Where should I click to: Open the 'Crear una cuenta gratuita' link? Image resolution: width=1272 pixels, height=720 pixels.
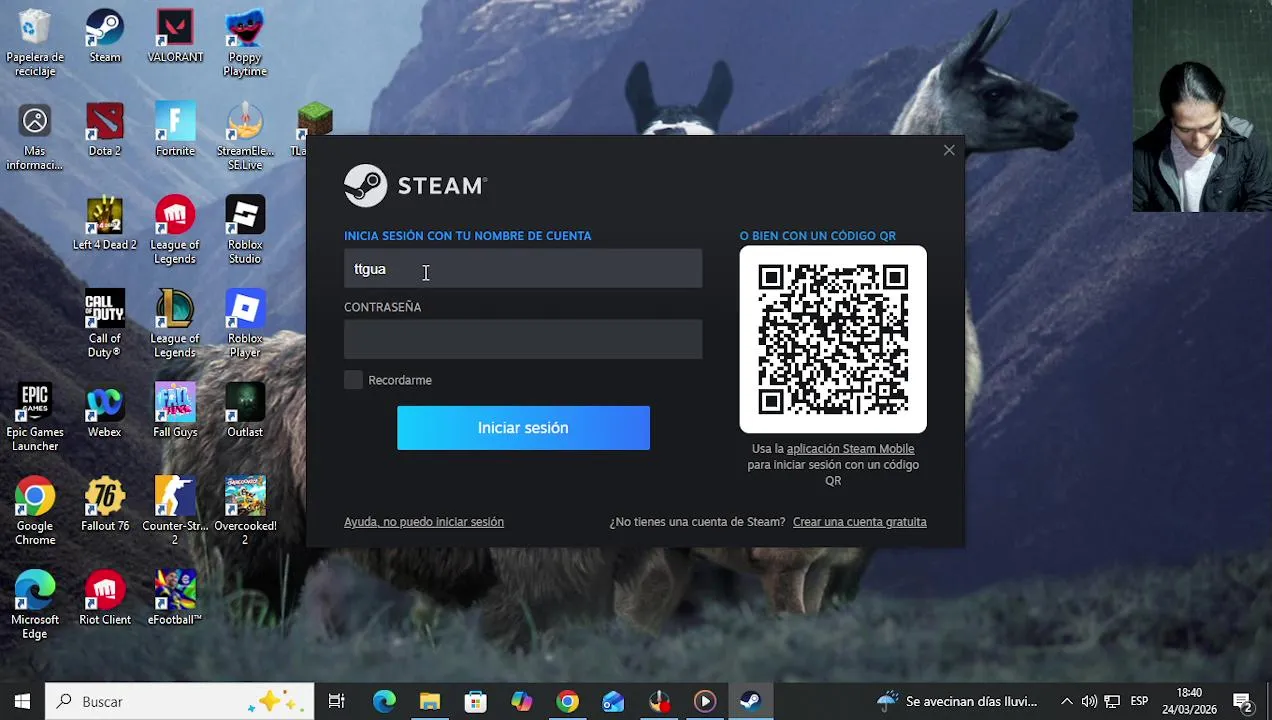tap(860, 522)
